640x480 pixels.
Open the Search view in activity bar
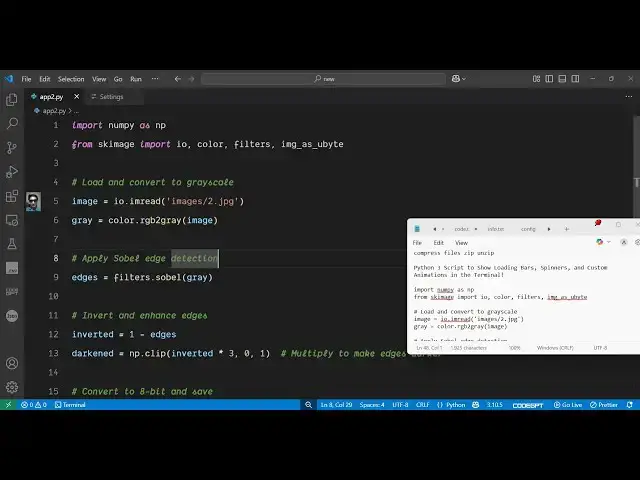[12, 123]
